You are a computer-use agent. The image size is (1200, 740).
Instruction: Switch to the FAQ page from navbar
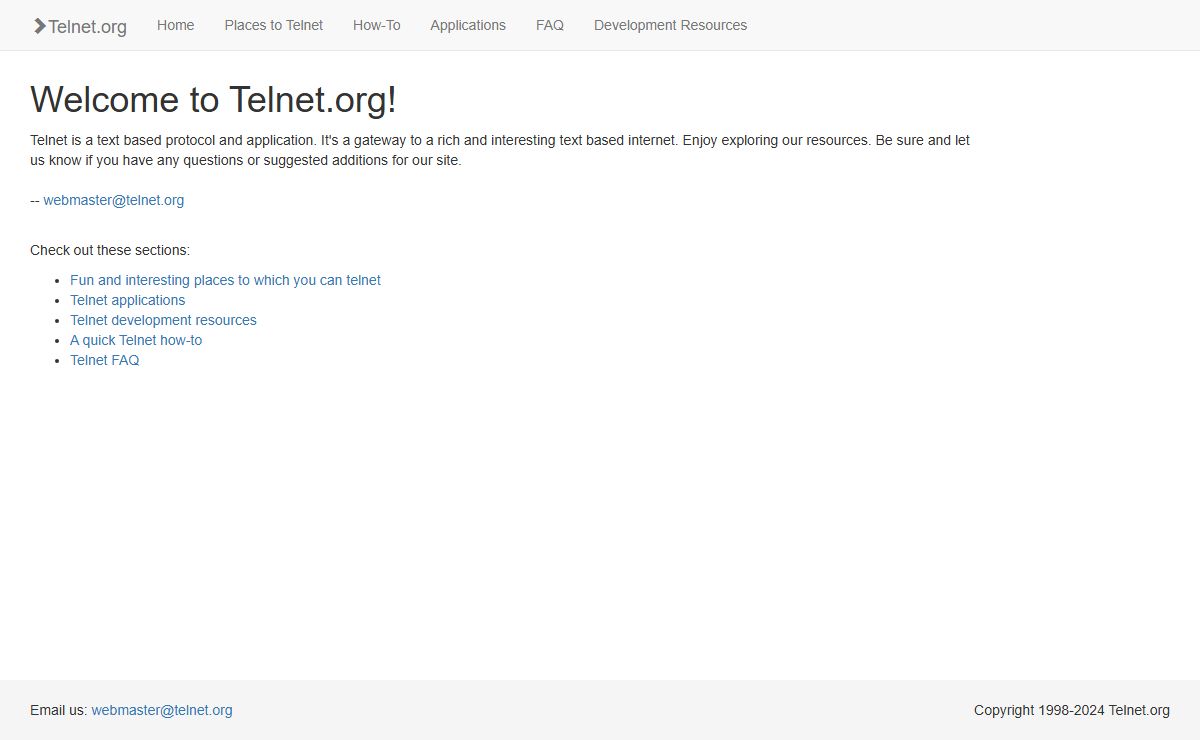549,25
